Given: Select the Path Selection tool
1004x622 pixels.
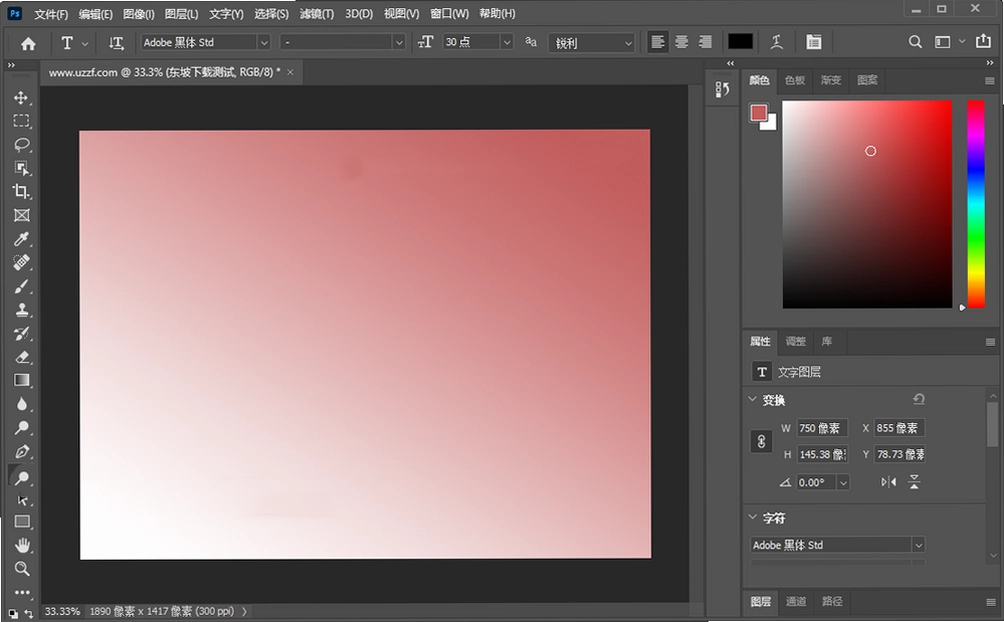Looking at the screenshot, I should (21, 500).
